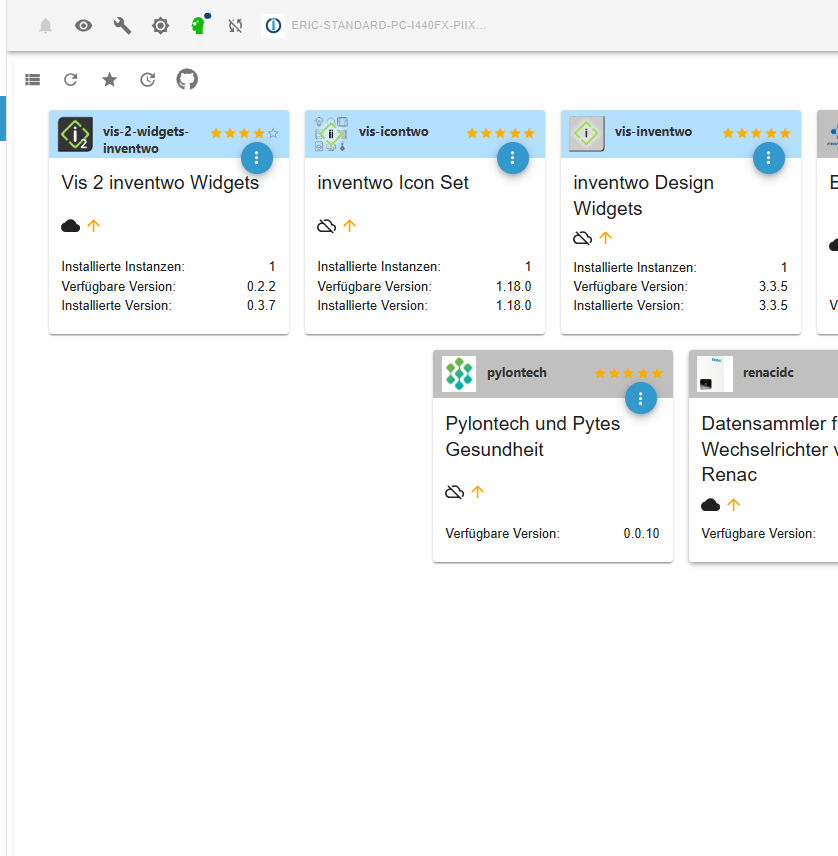Click the vis-inventwo header name
This screenshot has width=838, height=856.
coord(653,132)
